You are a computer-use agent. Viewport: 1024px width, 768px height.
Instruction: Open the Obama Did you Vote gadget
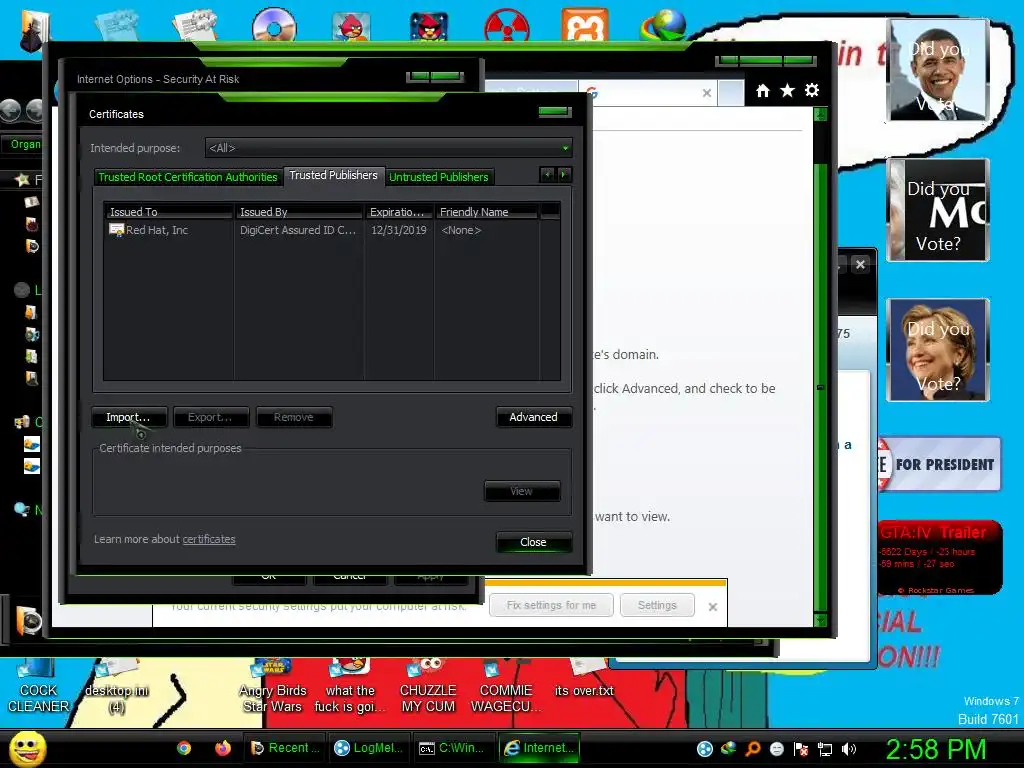(938, 70)
